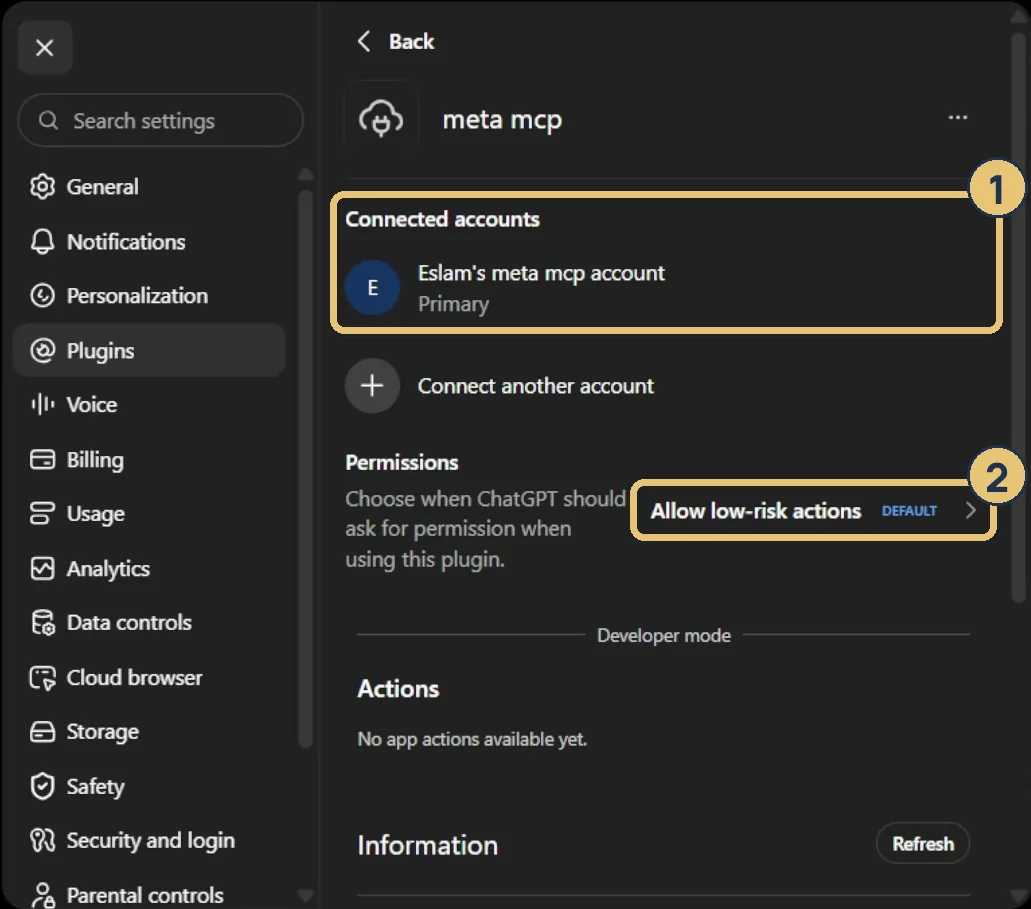Click the Permissions heading
Viewport: 1031px width, 909px height.
tap(402, 462)
